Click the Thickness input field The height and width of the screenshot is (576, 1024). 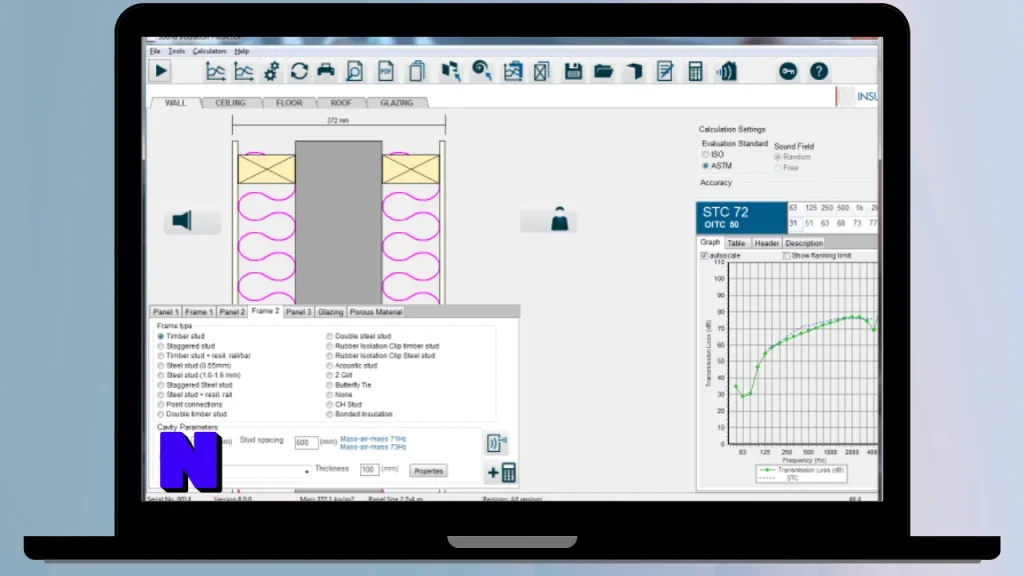pyautogui.click(x=369, y=470)
